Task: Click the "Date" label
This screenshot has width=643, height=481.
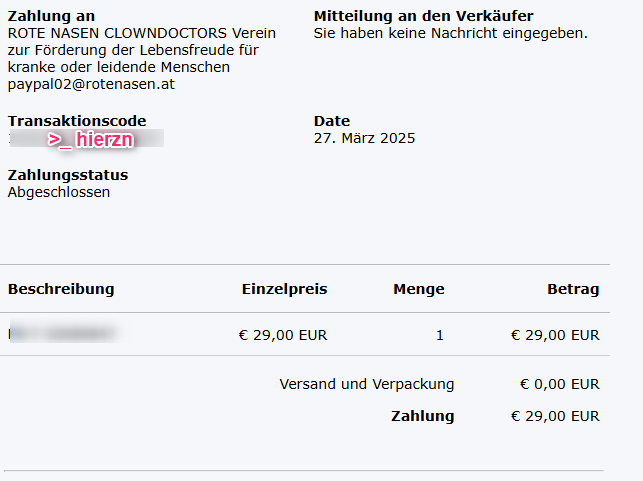Action: click(332, 121)
